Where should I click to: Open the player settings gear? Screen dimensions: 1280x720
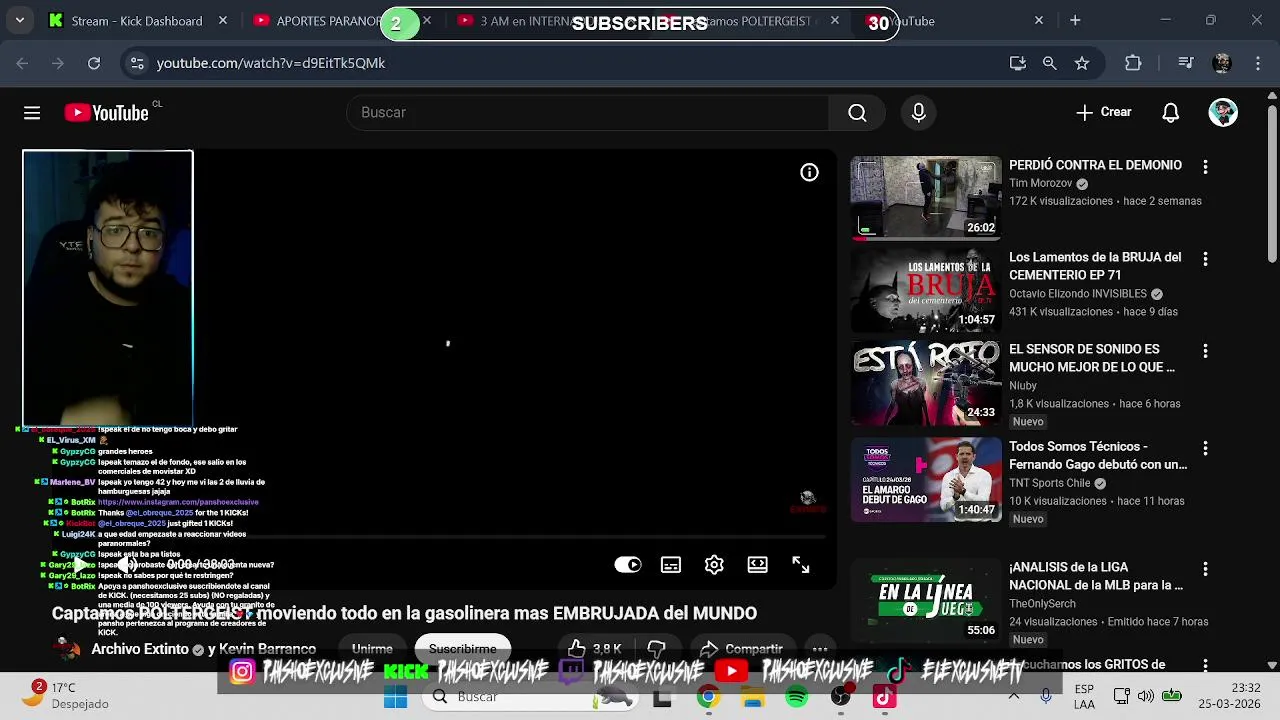(714, 565)
